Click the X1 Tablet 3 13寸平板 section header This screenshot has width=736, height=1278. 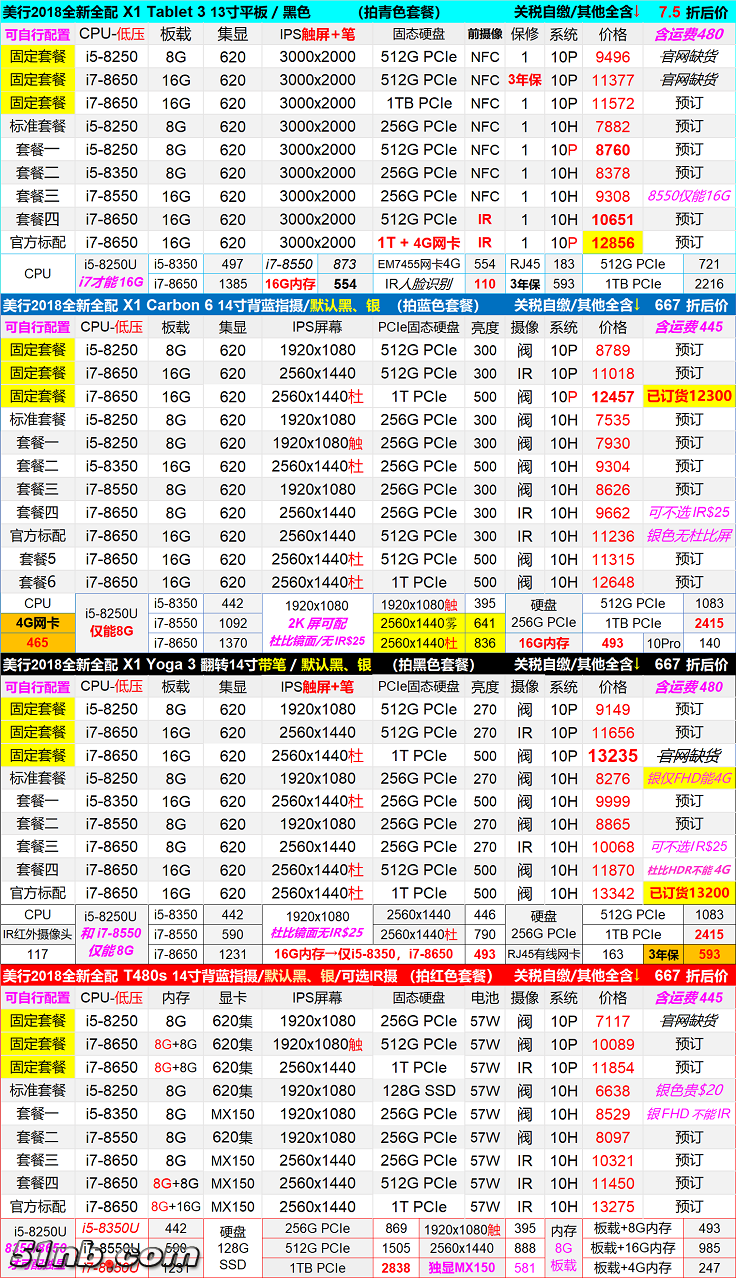pyautogui.click(x=368, y=11)
